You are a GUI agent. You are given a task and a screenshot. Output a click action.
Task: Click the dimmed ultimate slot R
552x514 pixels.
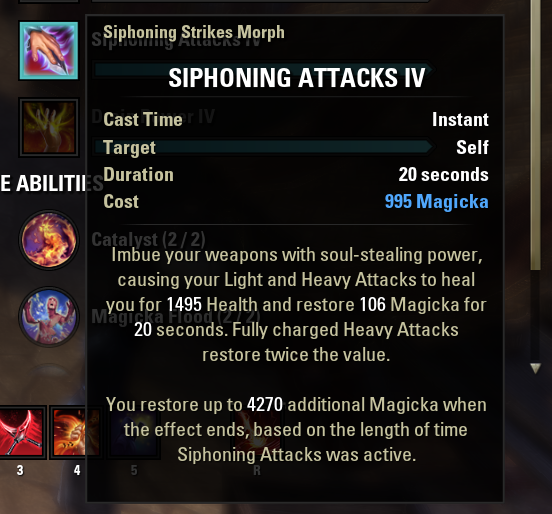(257, 432)
